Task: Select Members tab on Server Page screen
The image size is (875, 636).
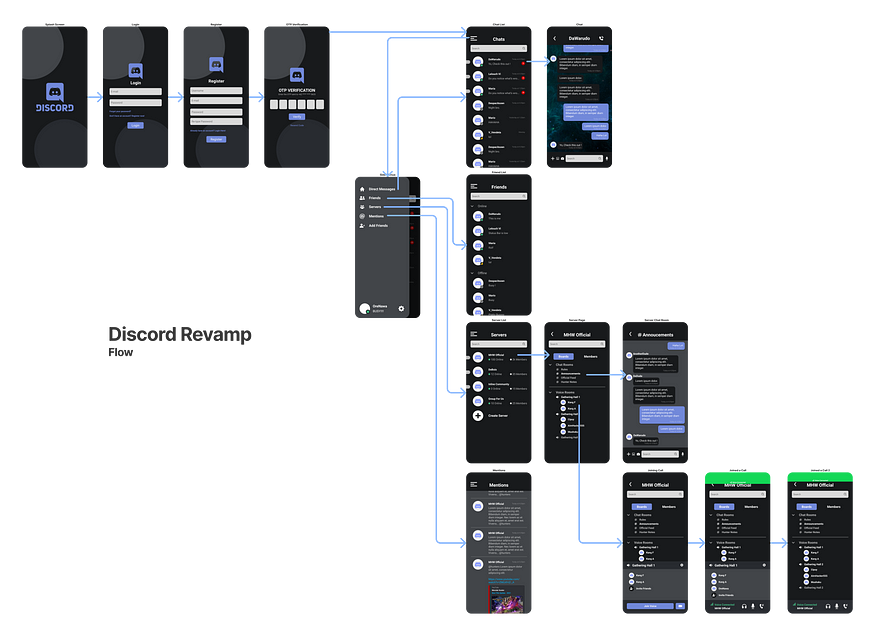Action: point(590,356)
